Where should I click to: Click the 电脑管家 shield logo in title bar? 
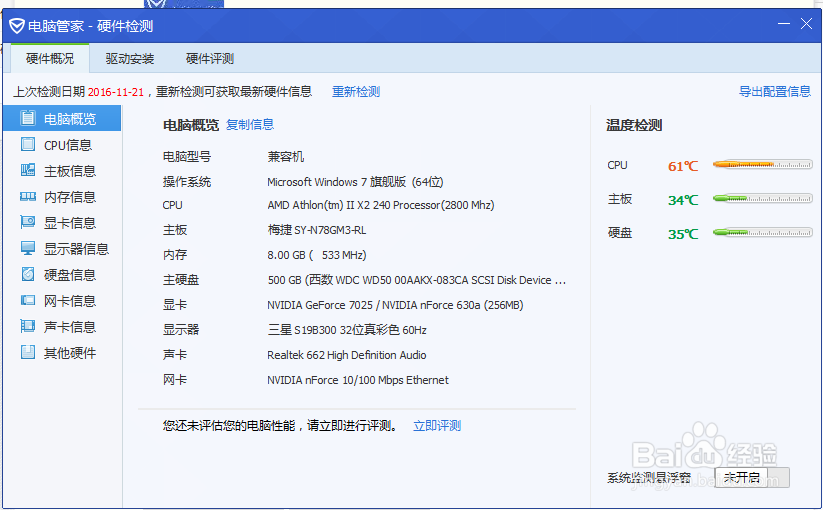pyautogui.click(x=17, y=26)
